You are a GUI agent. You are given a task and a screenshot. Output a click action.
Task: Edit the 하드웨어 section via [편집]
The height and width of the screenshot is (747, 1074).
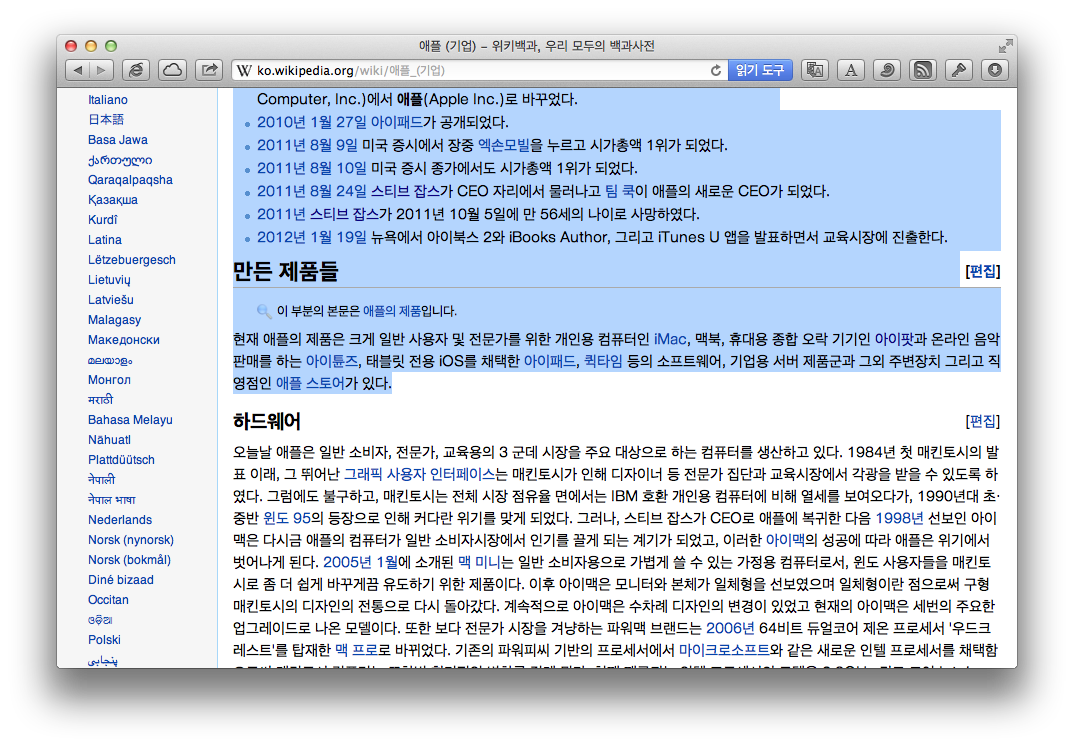click(x=982, y=421)
